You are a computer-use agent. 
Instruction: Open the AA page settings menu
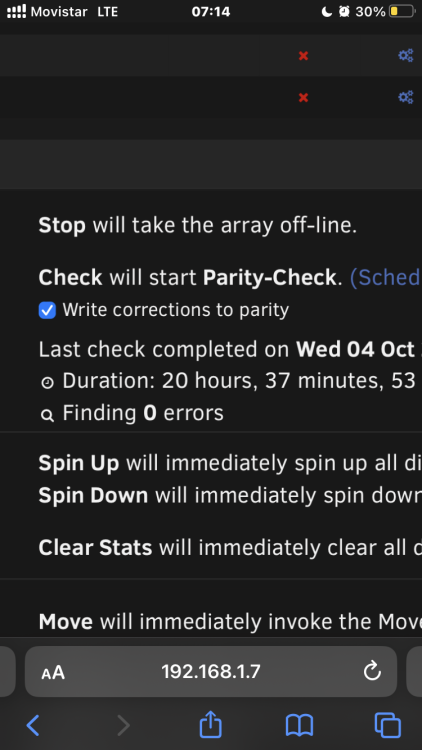(x=53, y=672)
